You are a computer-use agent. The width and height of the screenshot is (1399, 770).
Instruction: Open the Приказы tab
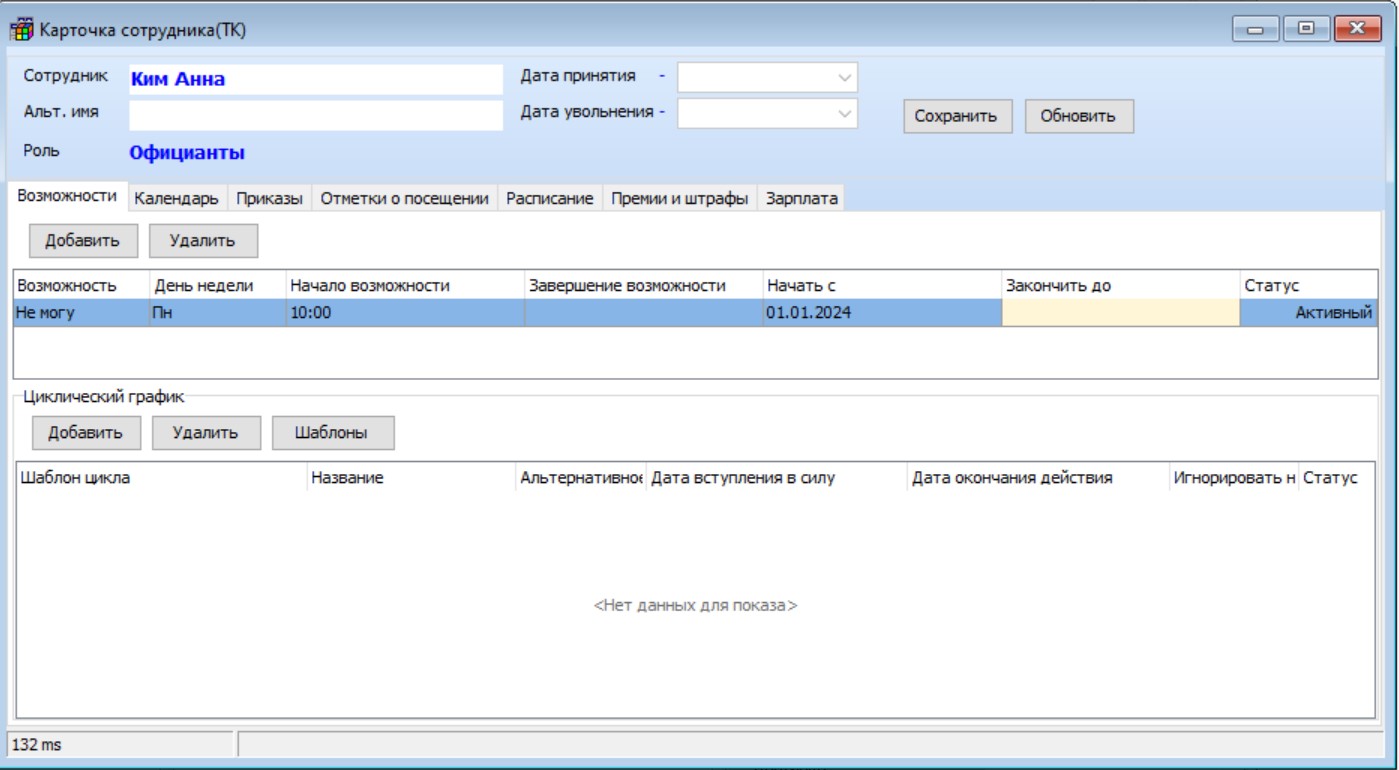(270, 199)
